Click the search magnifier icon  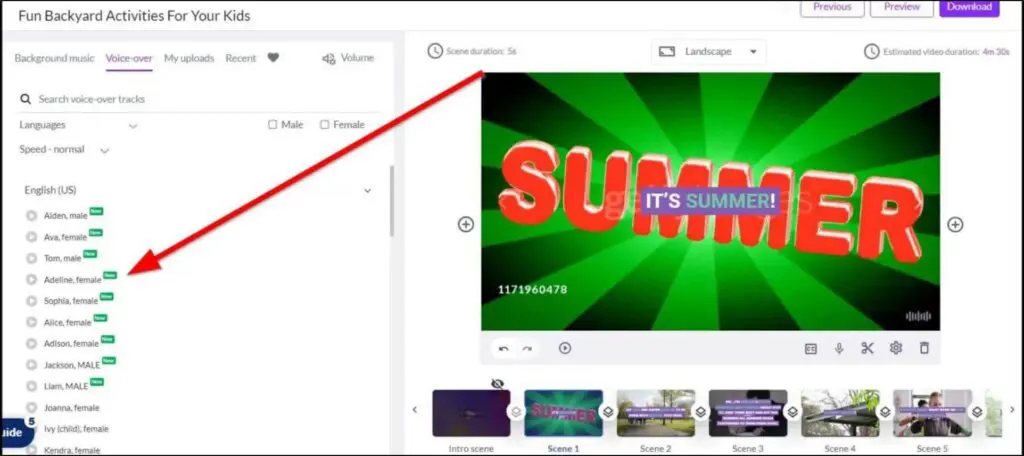click(x=25, y=99)
